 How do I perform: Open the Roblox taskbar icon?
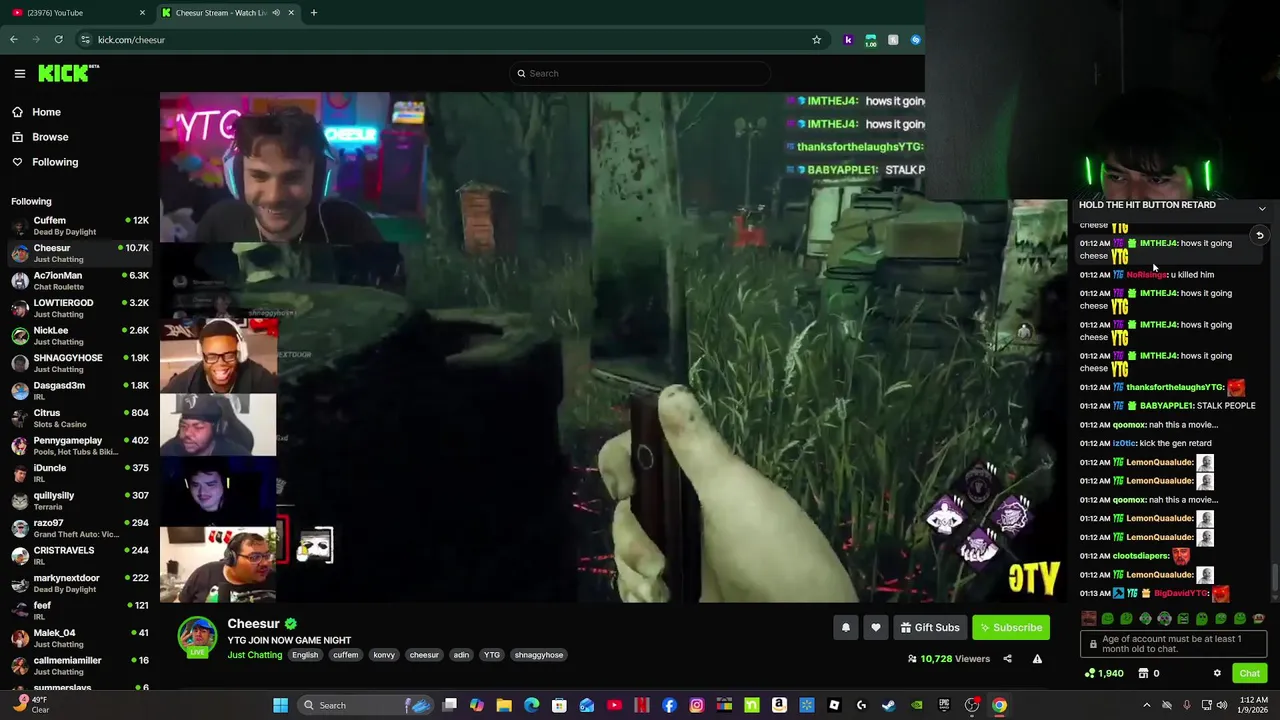(x=834, y=705)
